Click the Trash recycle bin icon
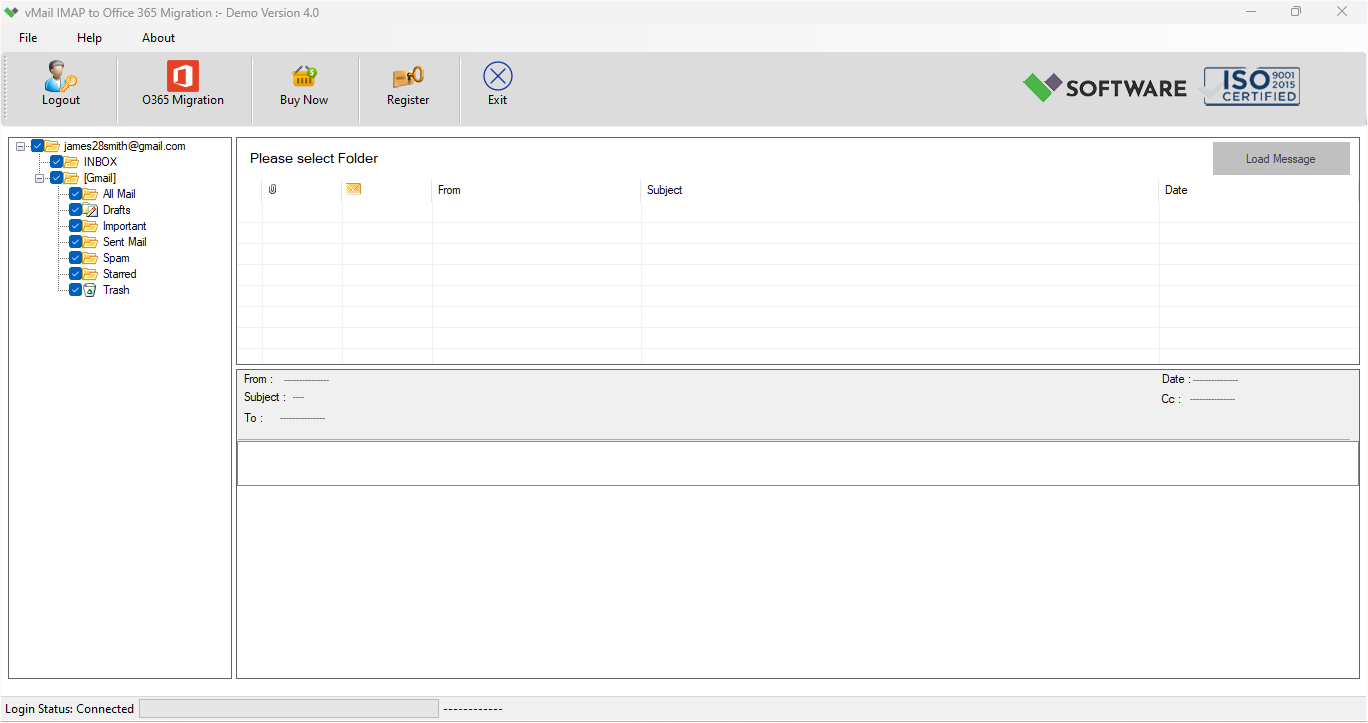Screen dimensions: 1368x723 click(90, 290)
